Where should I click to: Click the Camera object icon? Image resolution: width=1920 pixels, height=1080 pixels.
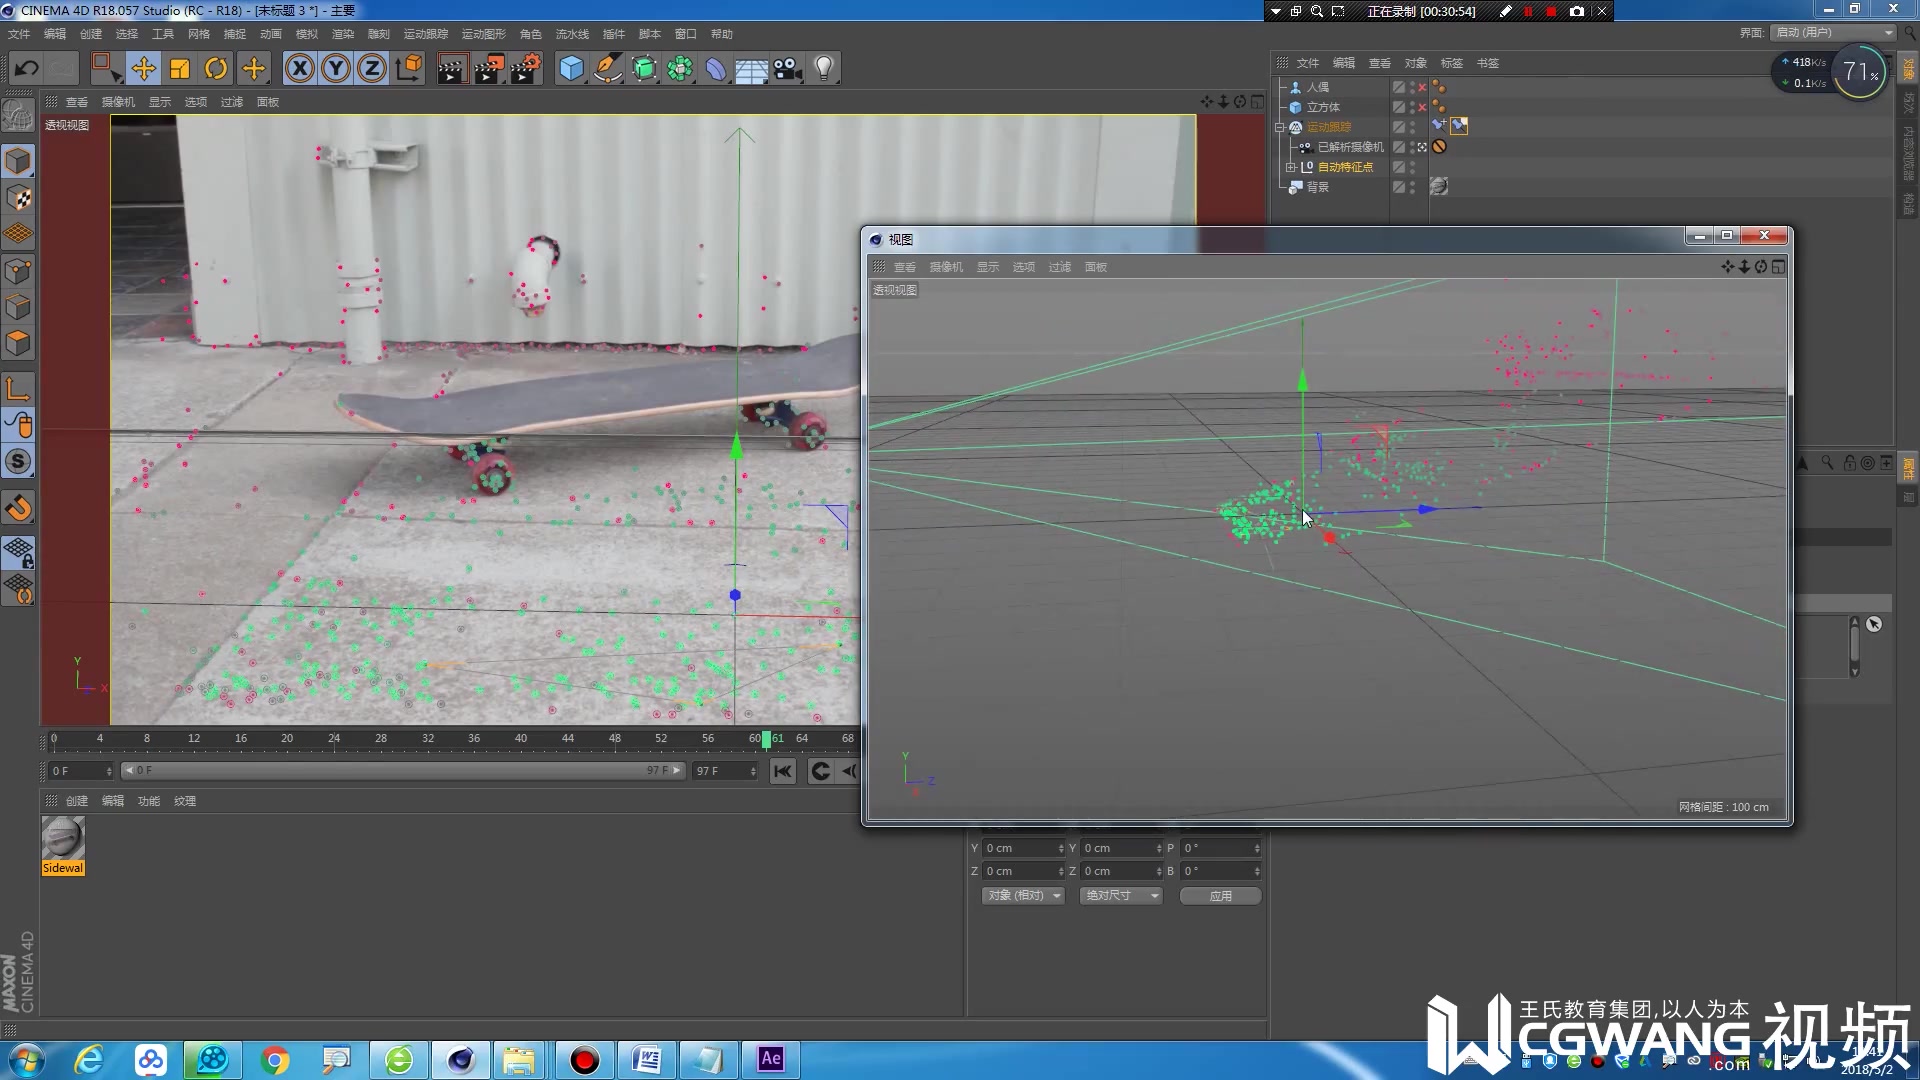click(788, 69)
